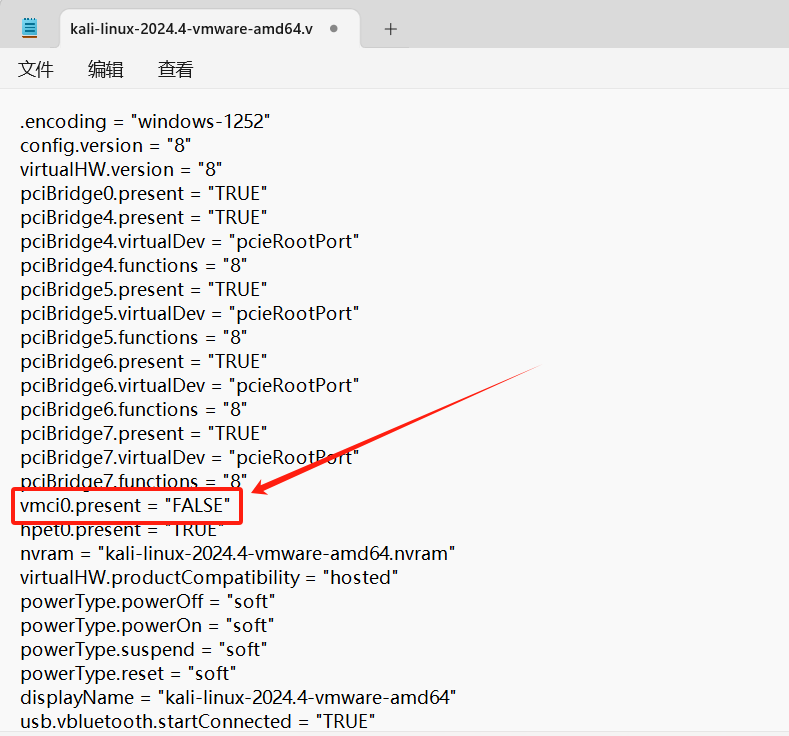The image size is (789, 736).
Task: Open the 文件 menu
Action: (36, 69)
